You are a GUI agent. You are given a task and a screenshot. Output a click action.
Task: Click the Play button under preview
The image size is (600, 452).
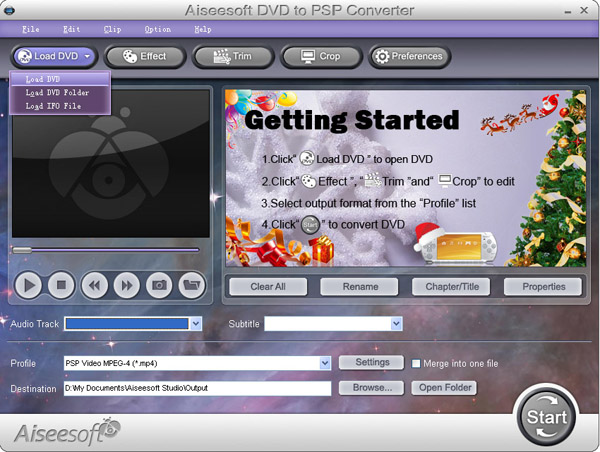(28, 285)
